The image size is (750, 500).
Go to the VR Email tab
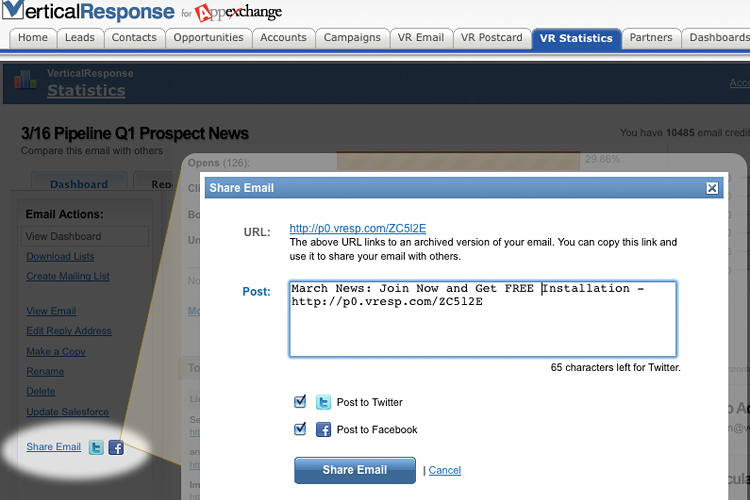[421, 38]
